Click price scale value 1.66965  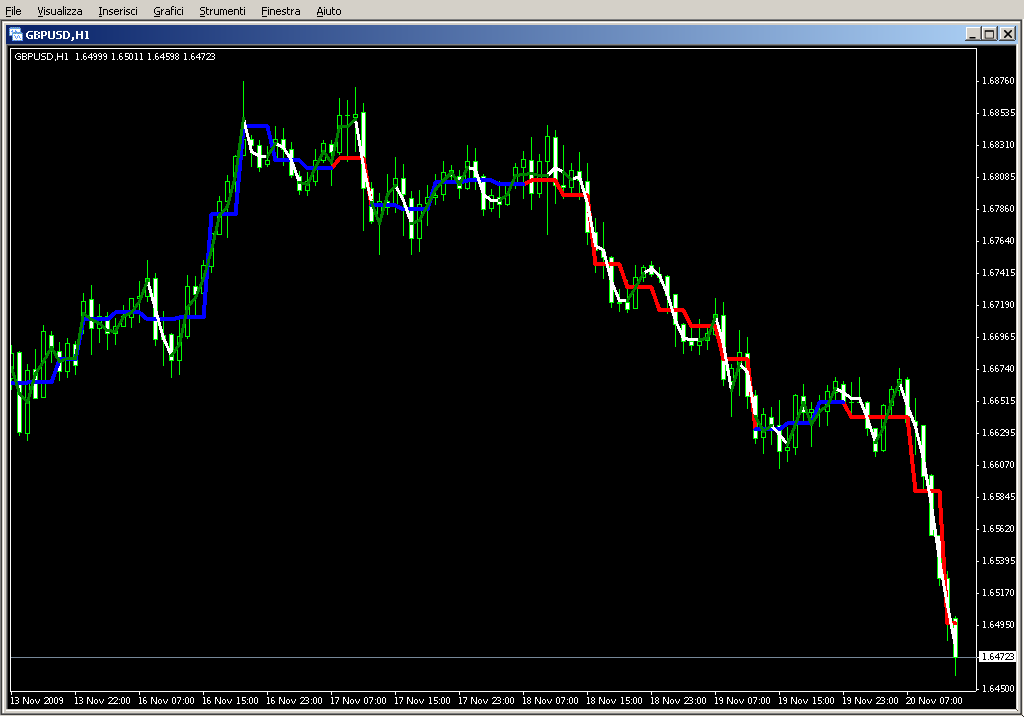(999, 337)
